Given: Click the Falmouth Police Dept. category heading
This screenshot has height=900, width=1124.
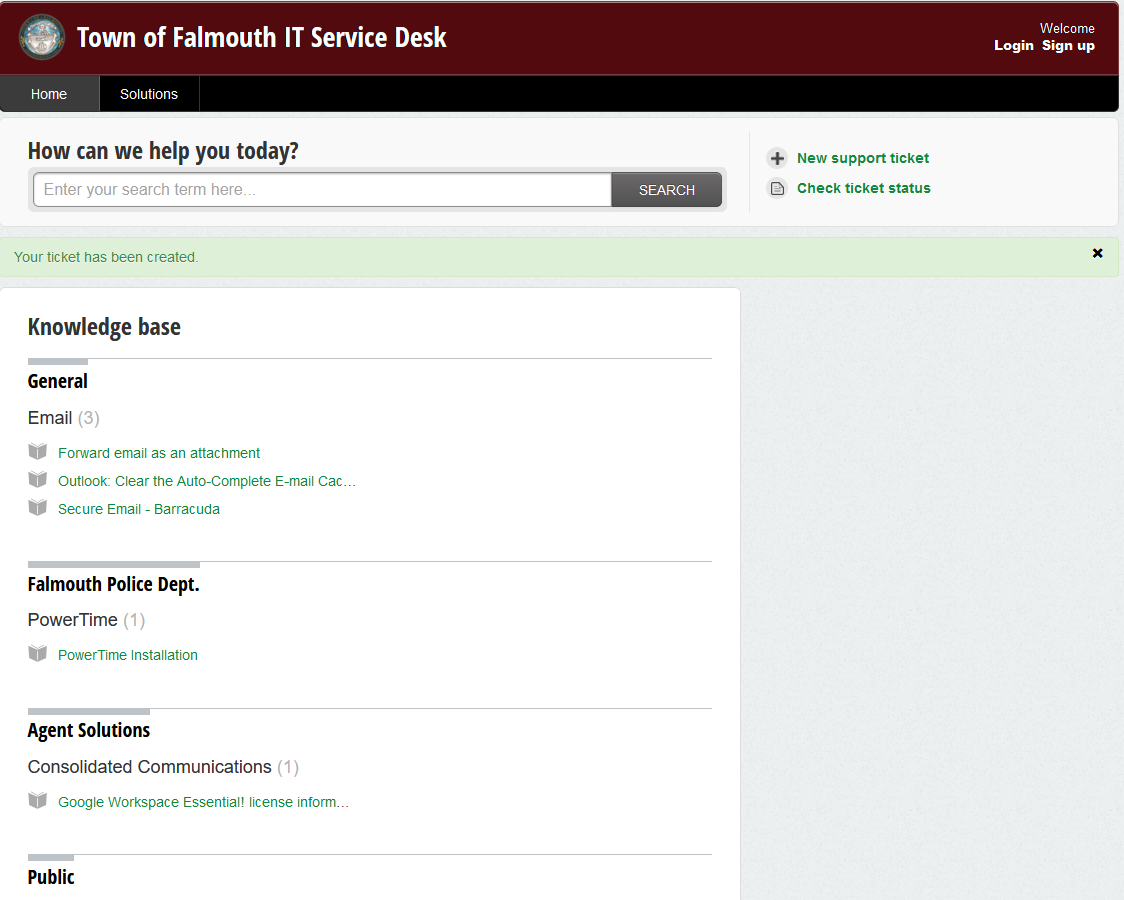Looking at the screenshot, I should coord(113,585).
